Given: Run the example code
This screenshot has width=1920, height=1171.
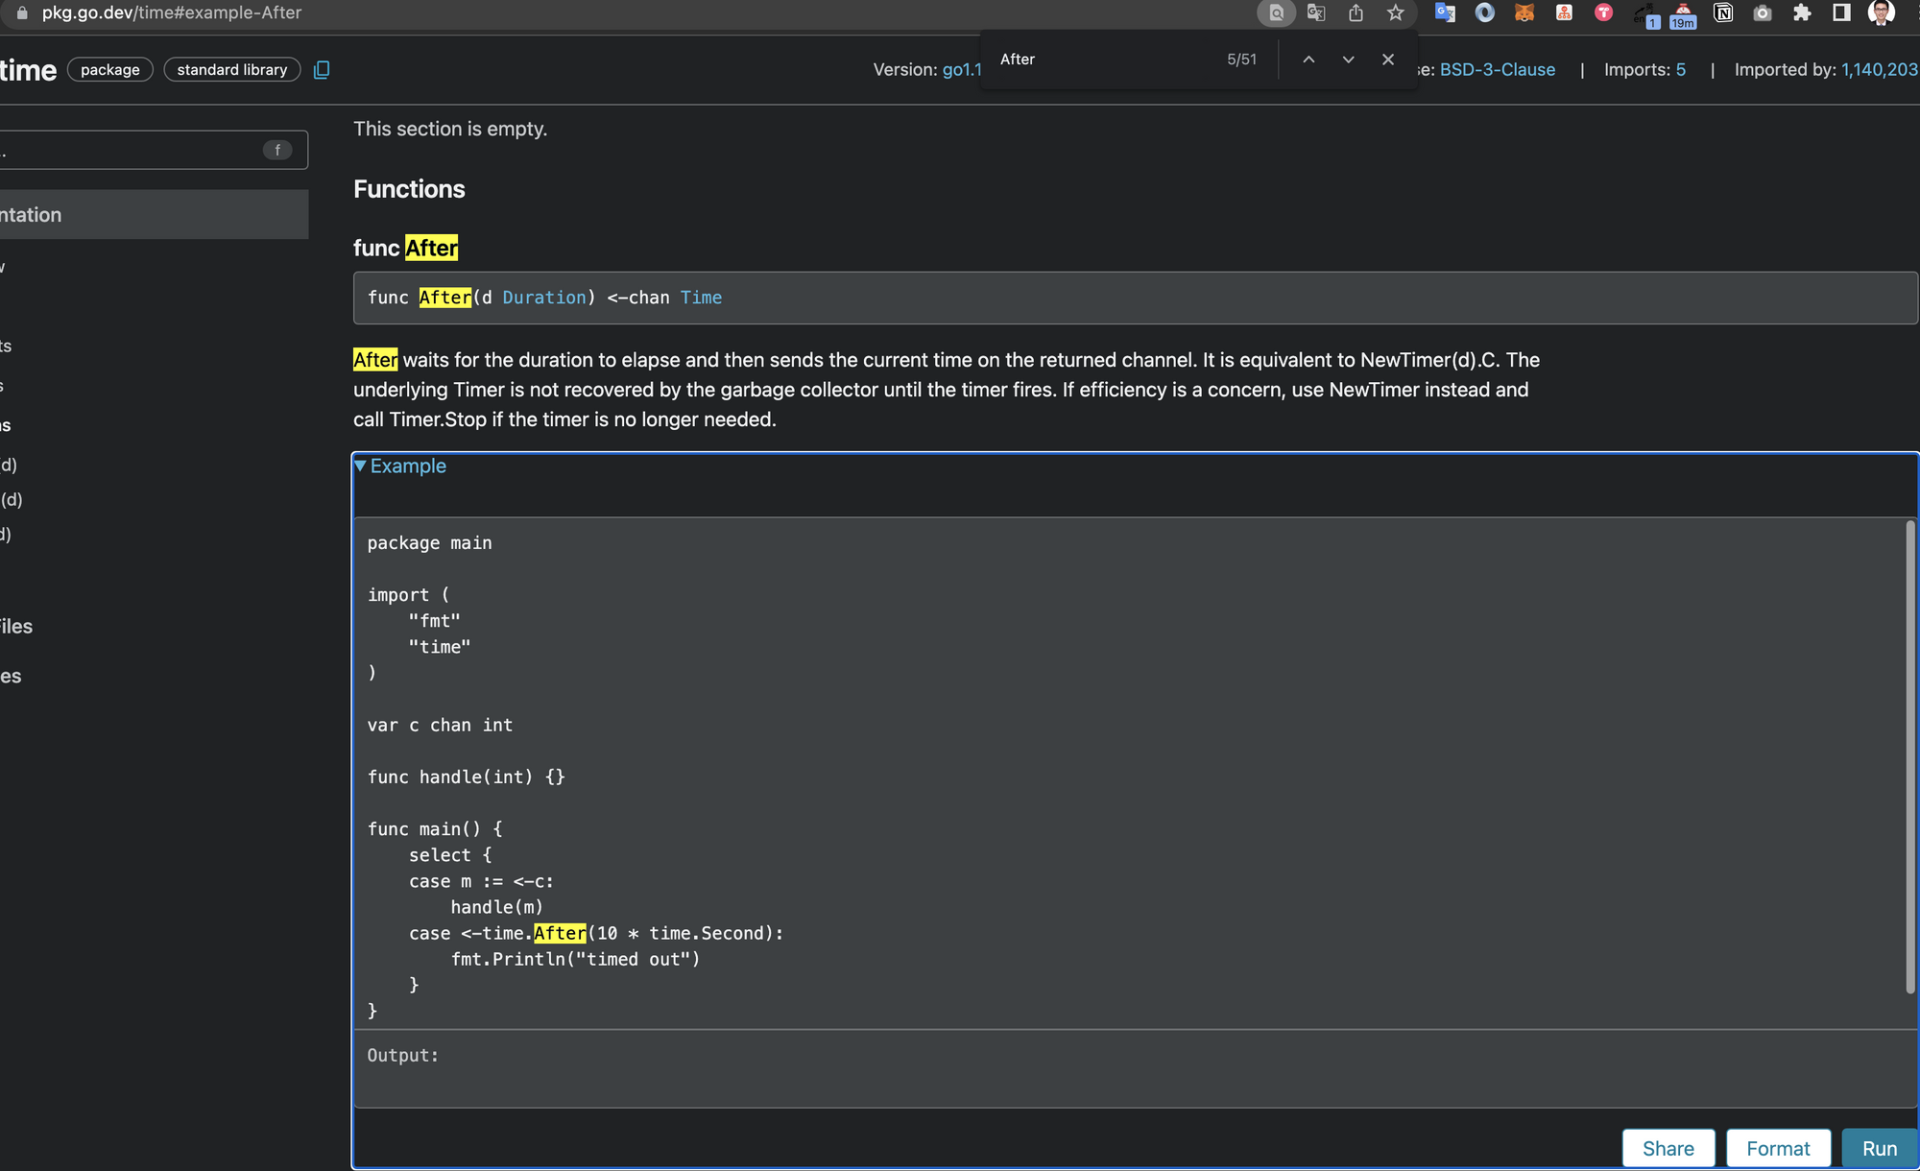Looking at the screenshot, I should click(x=1878, y=1148).
